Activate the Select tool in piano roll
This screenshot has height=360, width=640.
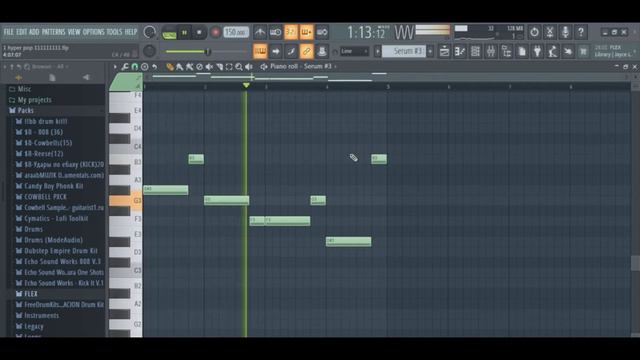pyautogui.click(x=229, y=67)
